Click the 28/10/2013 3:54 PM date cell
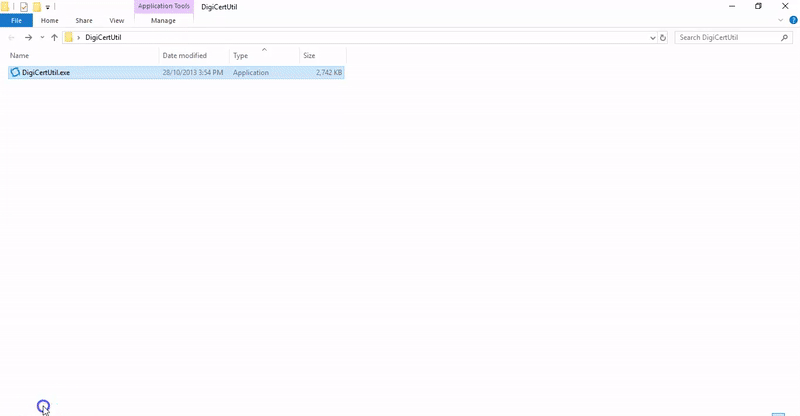Image resolution: width=800 pixels, height=416 pixels. 193,72
